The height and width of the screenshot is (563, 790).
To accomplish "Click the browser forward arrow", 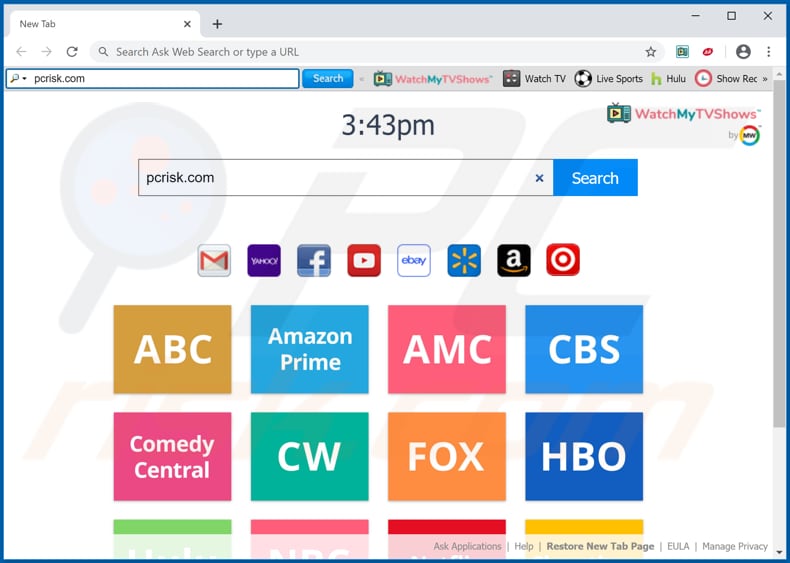I will (46, 51).
